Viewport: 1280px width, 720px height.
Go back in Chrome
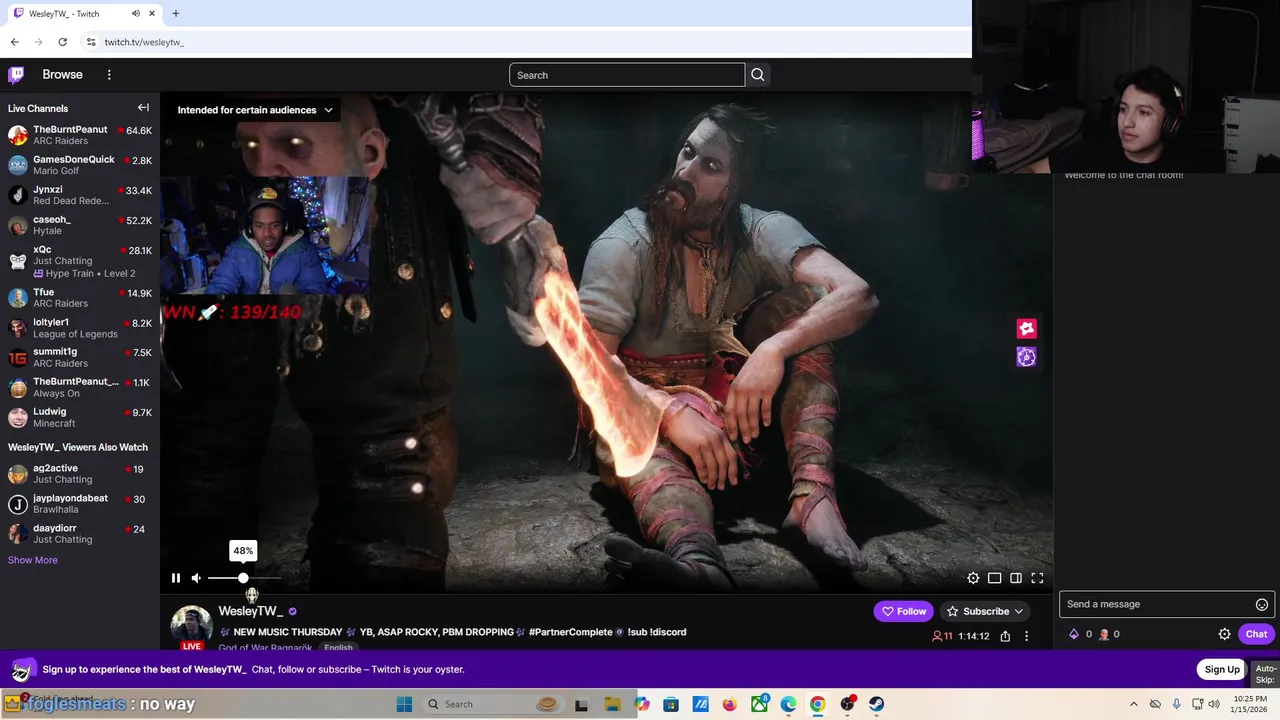[14, 42]
